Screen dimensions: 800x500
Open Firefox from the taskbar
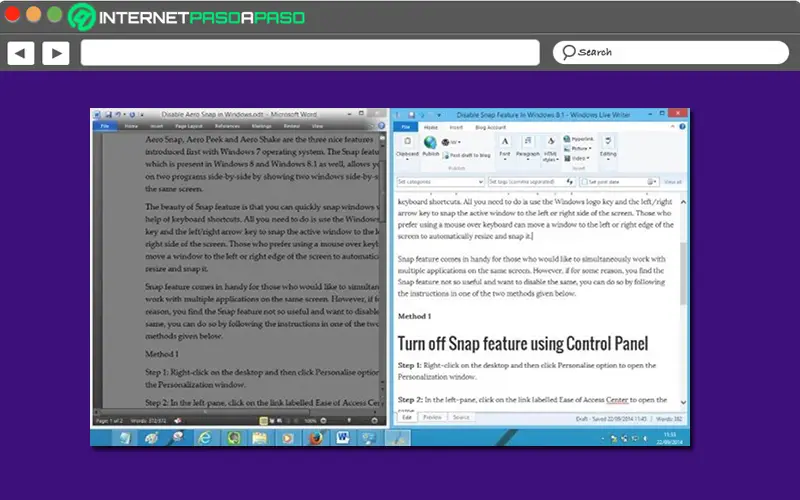point(315,438)
